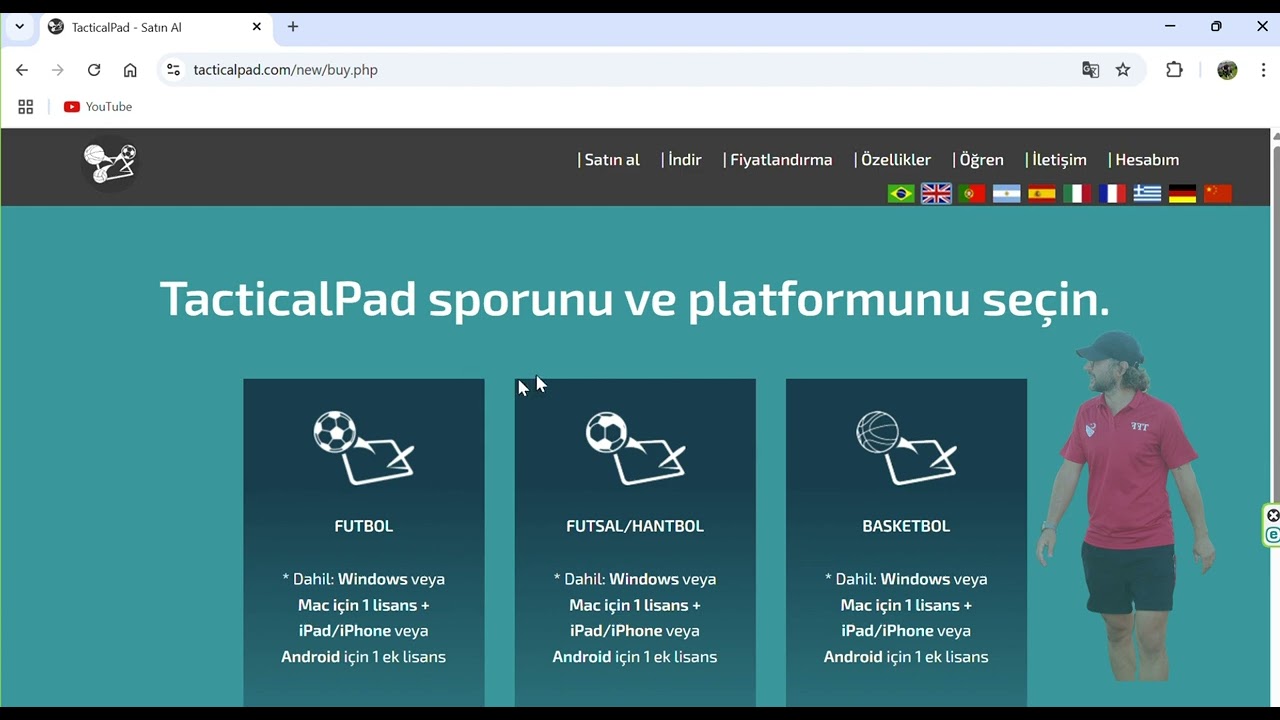Viewport: 1280px width, 720px height.
Task: Select the FUTBOL card title
Action: click(x=363, y=526)
